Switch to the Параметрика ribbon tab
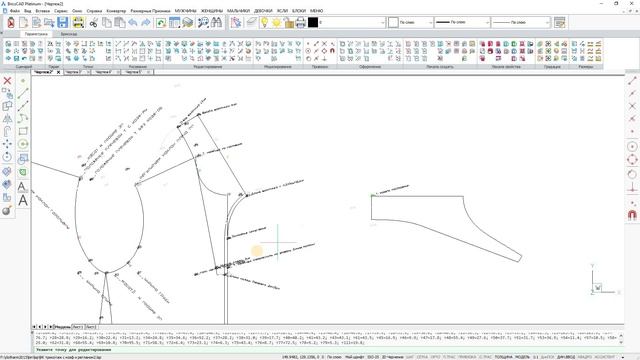Screen dimensions: 640x360 click(x=36, y=34)
